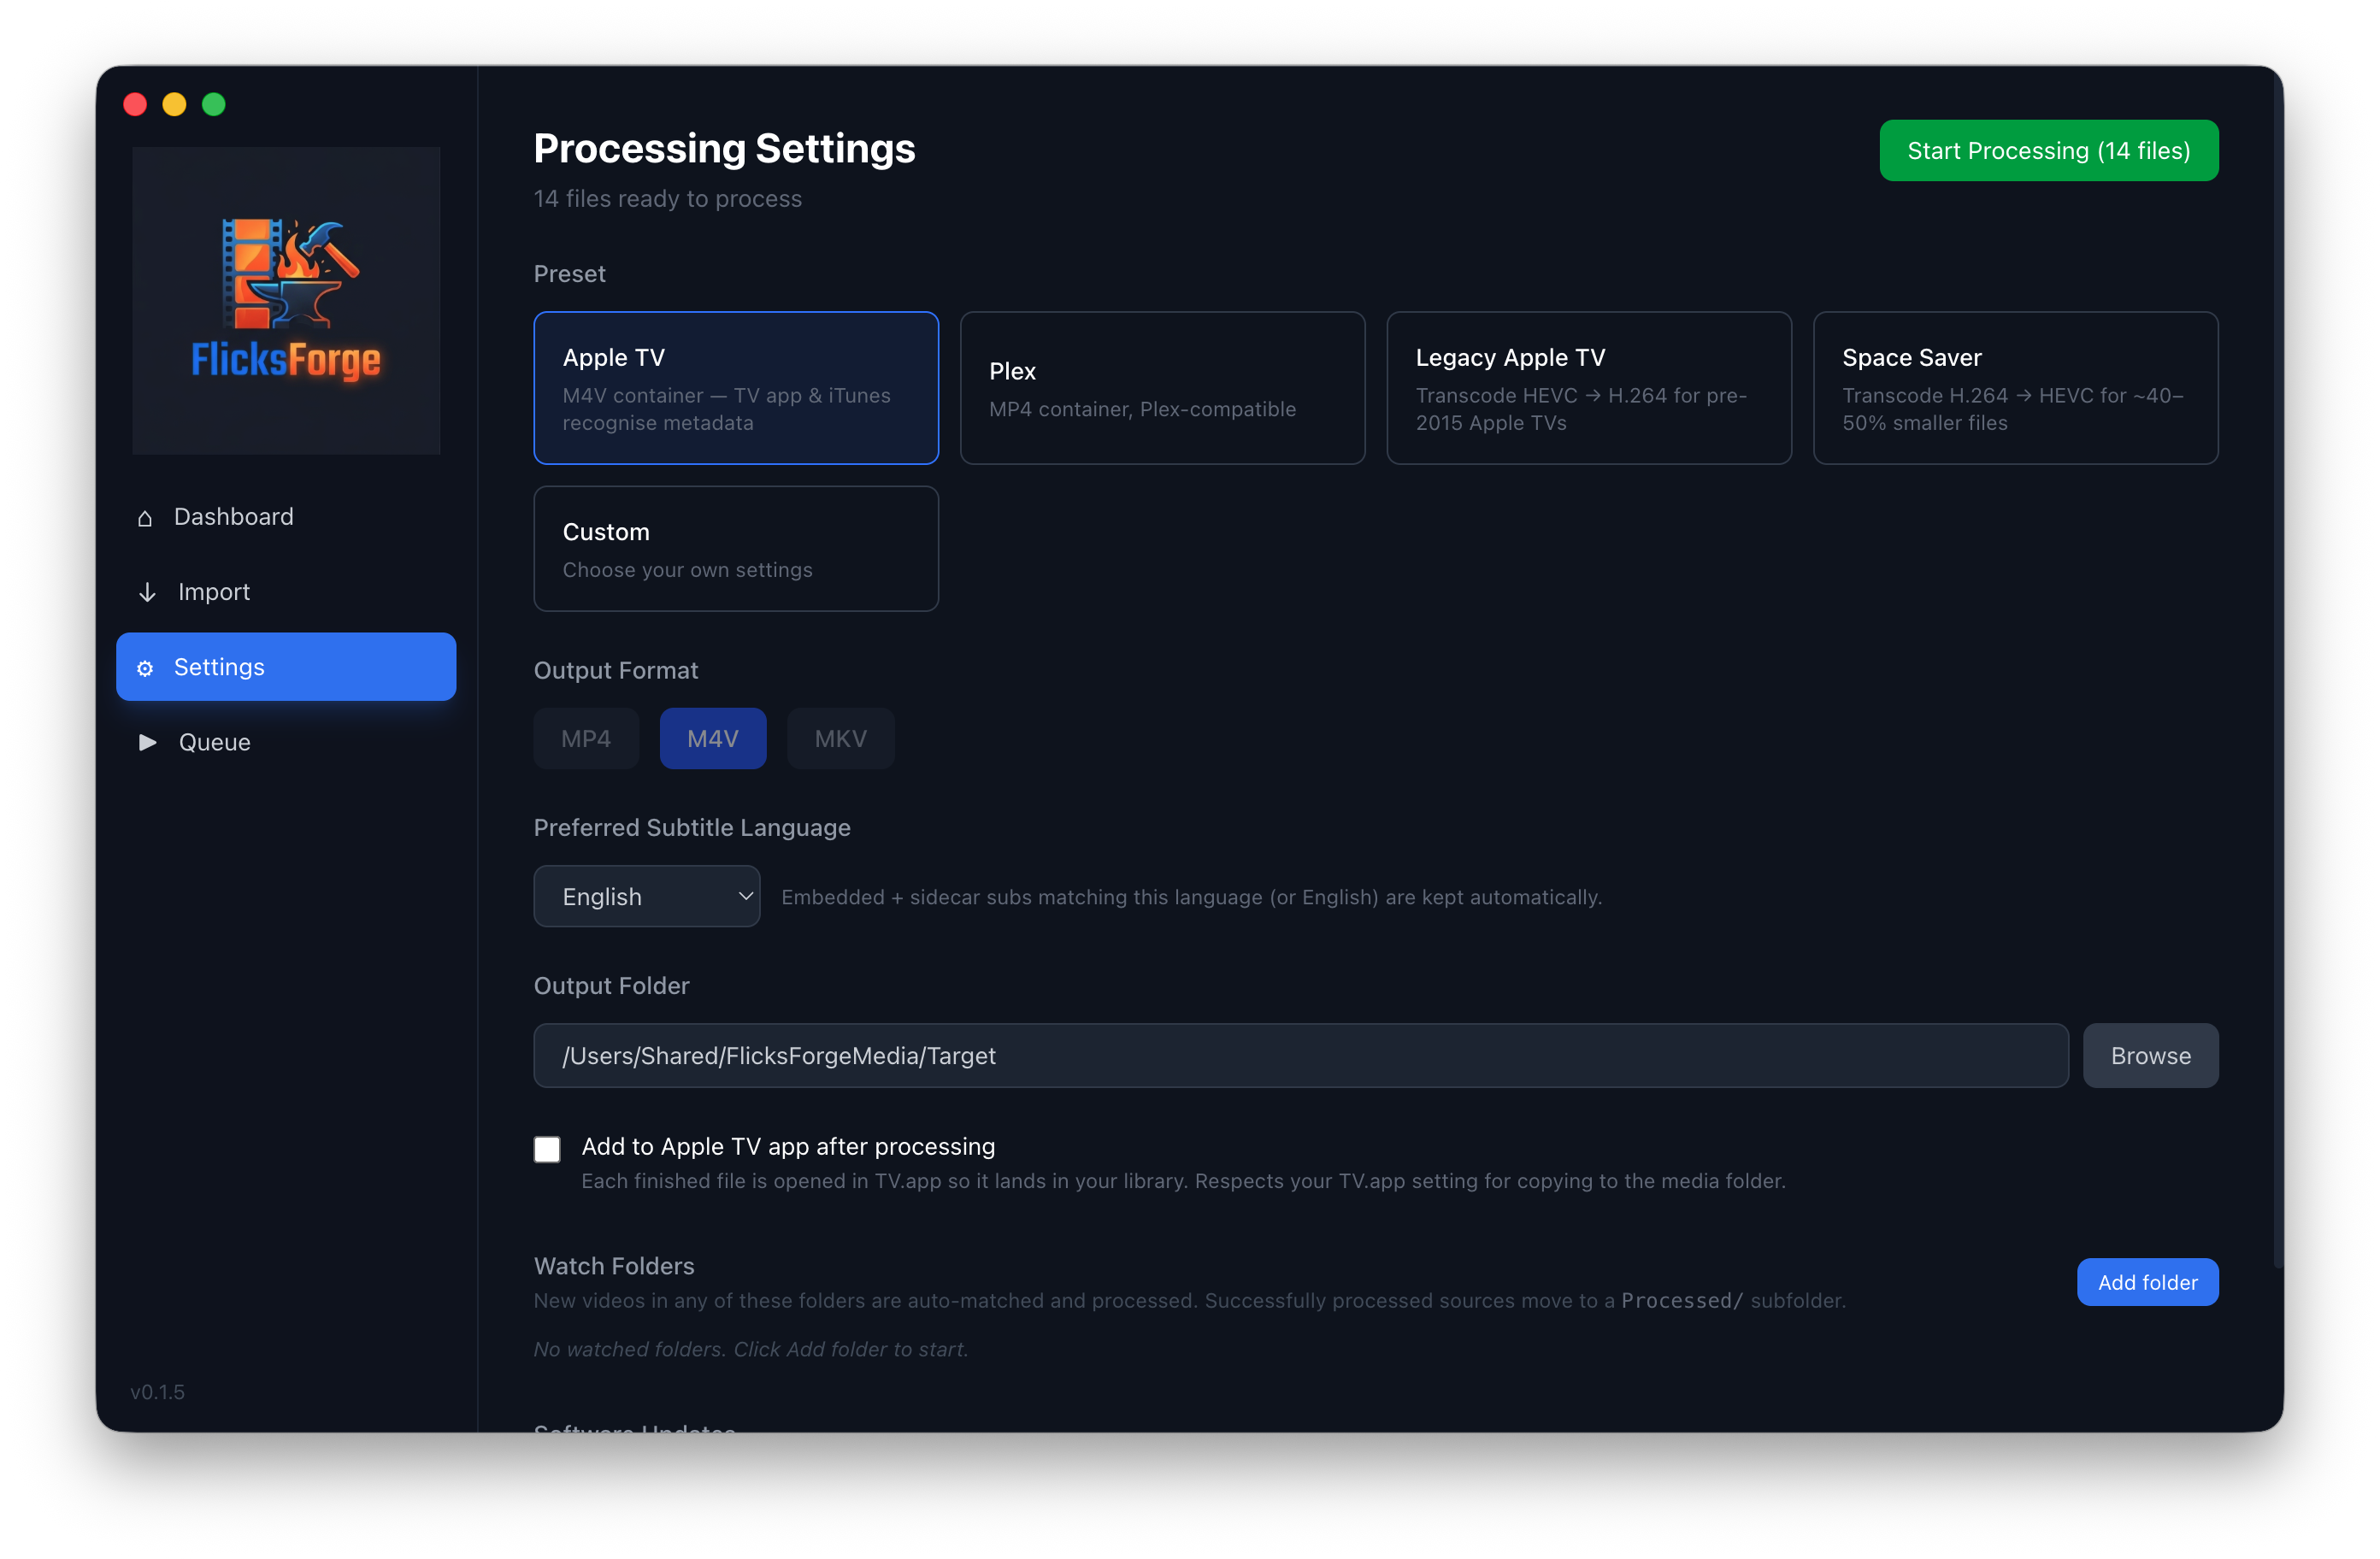Click the Queue play icon
Screen dimensions: 2380x1559
[148, 742]
